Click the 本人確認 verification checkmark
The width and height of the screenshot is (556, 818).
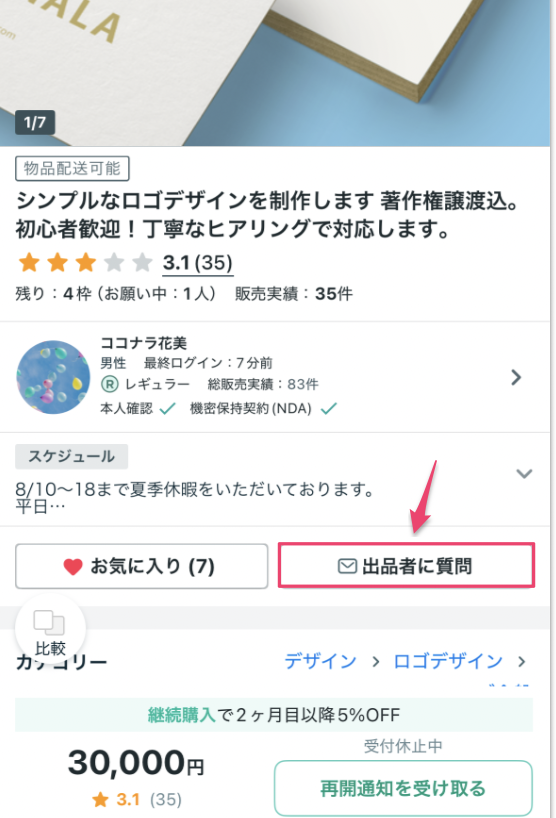pyautogui.click(x=167, y=408)
